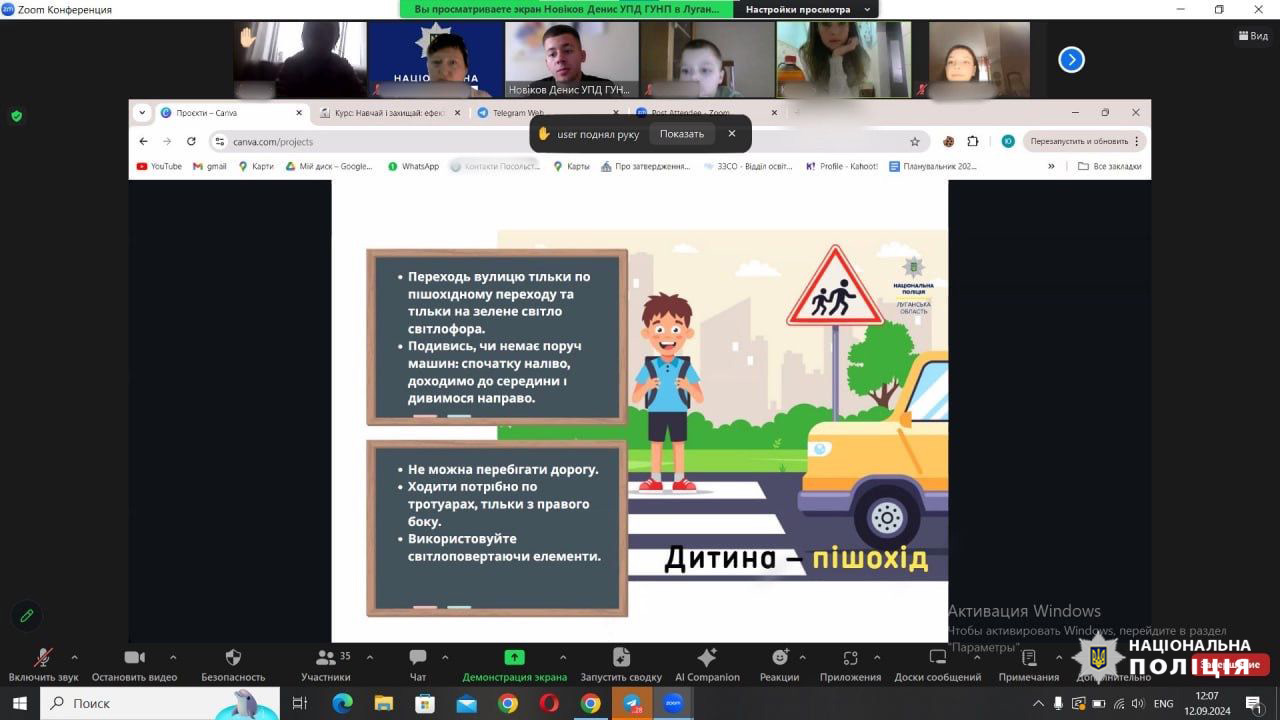This screenshot has height=720, width=1280.
Task: Open the Приложения apps icon
Action: 850,658
